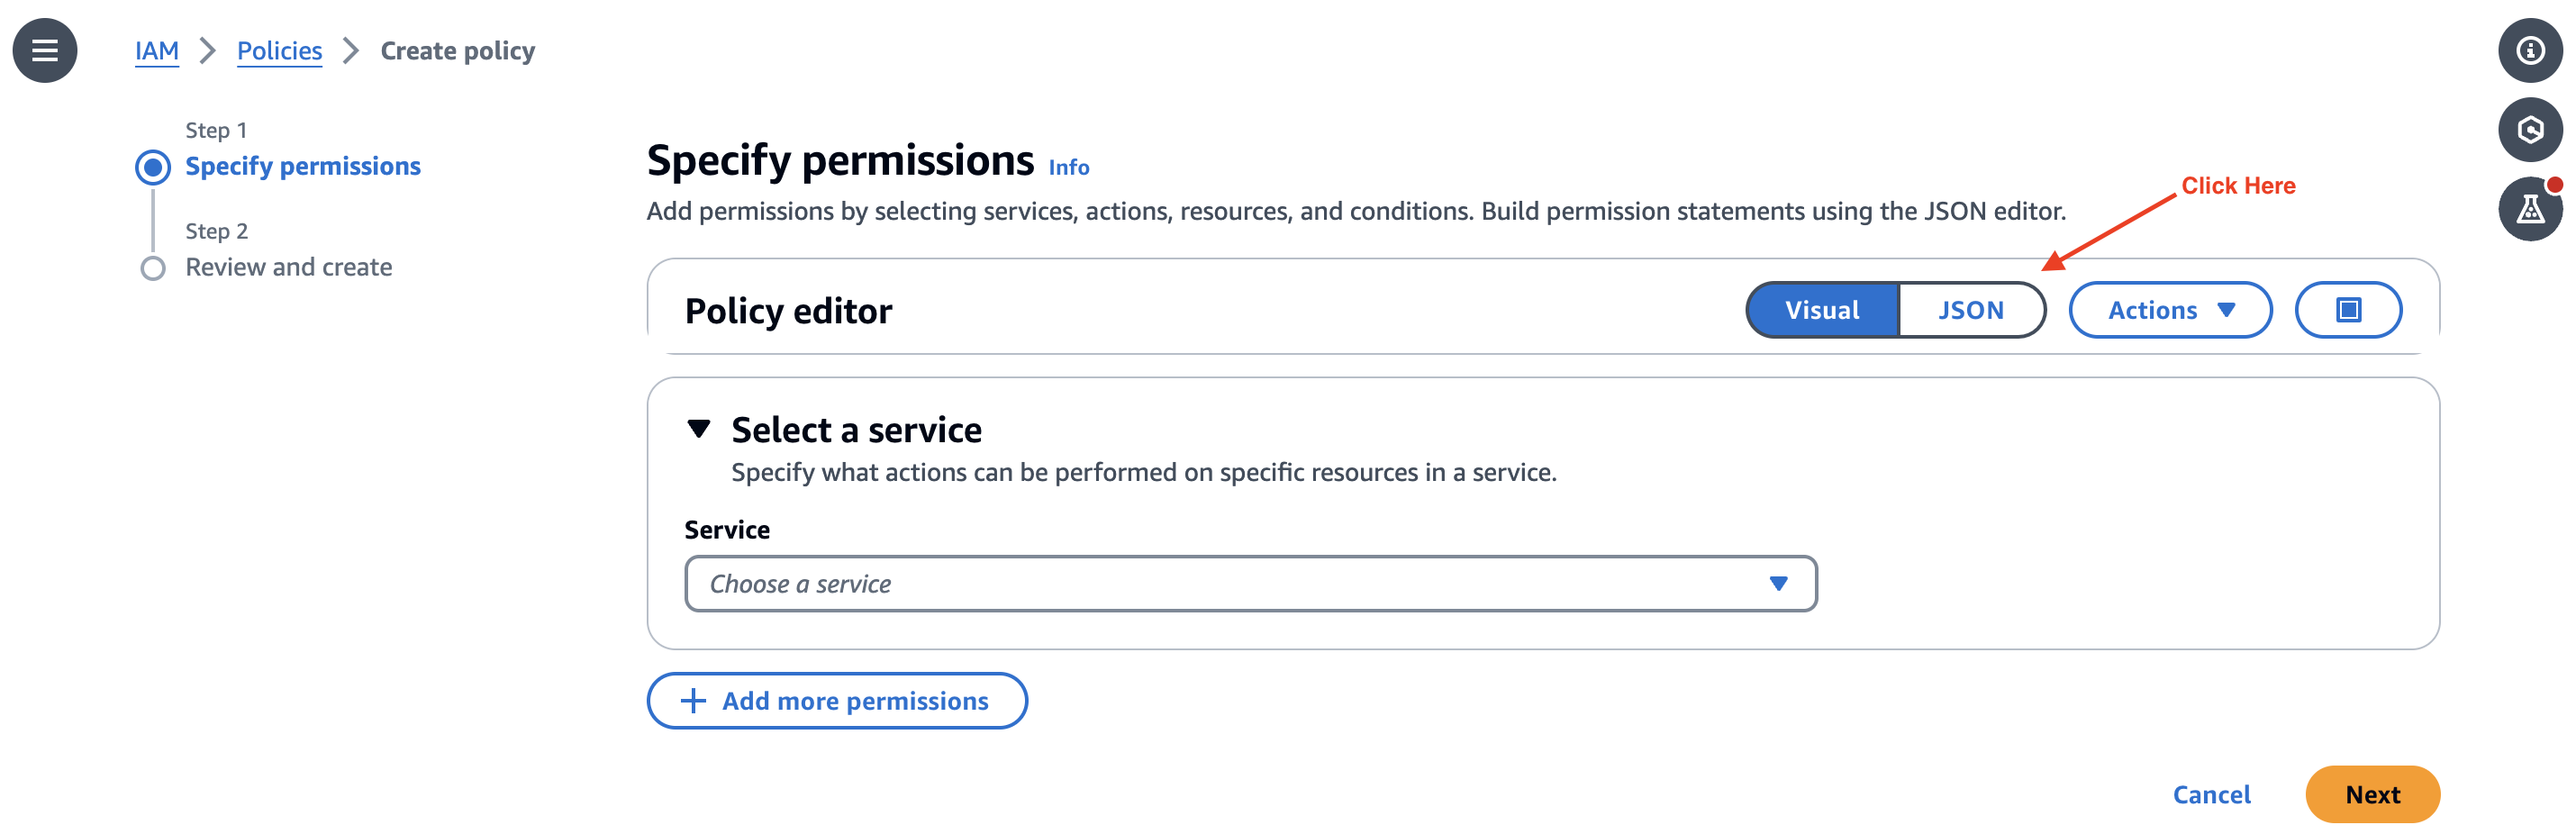The image size is (2576, 834).
Task: Open the Actions dropdown menu
Action: click(x=2170, y=310)
